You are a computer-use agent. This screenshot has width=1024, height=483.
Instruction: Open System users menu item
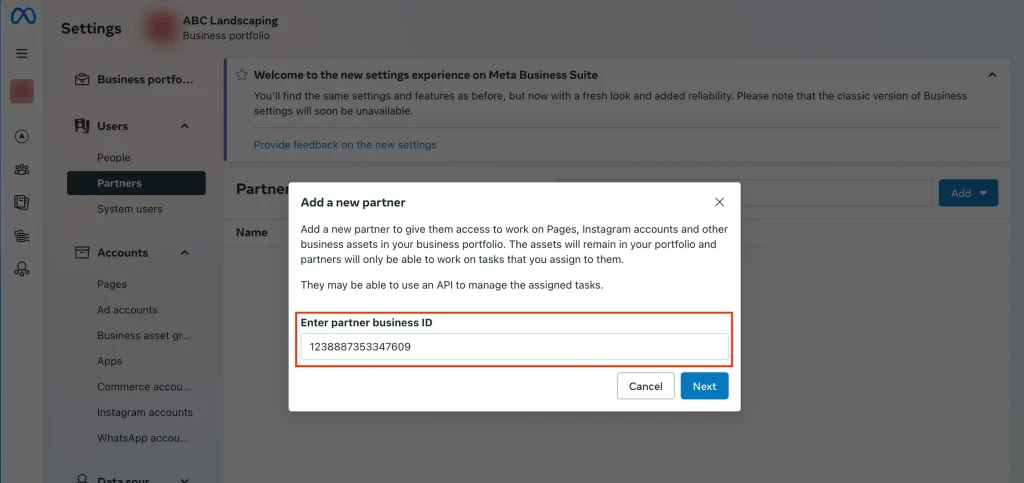[x=130, y=210]
